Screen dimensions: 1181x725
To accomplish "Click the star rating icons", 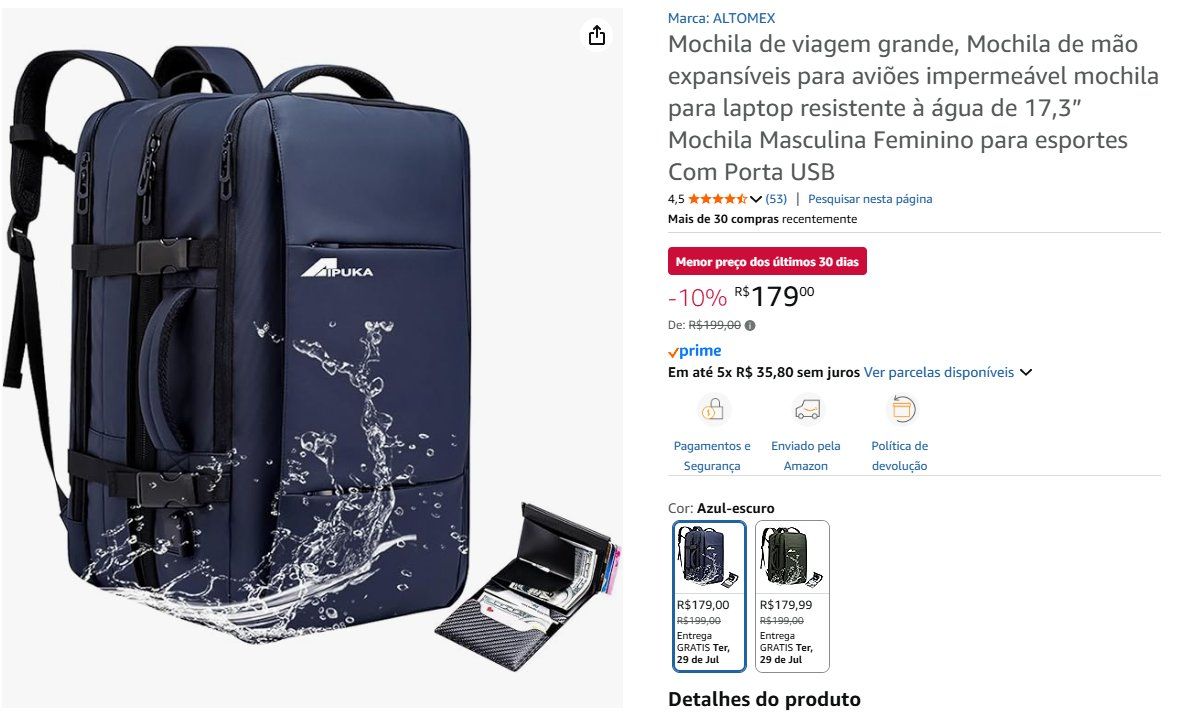I will [717, 199].
